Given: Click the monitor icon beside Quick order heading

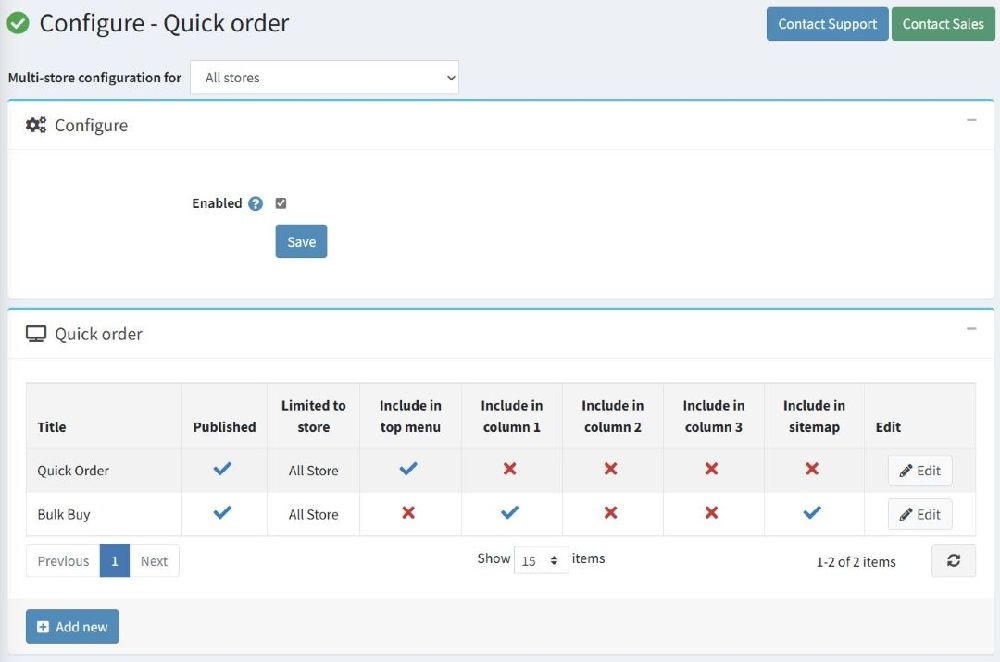Looking at the screenshot, I should (37, 333).
